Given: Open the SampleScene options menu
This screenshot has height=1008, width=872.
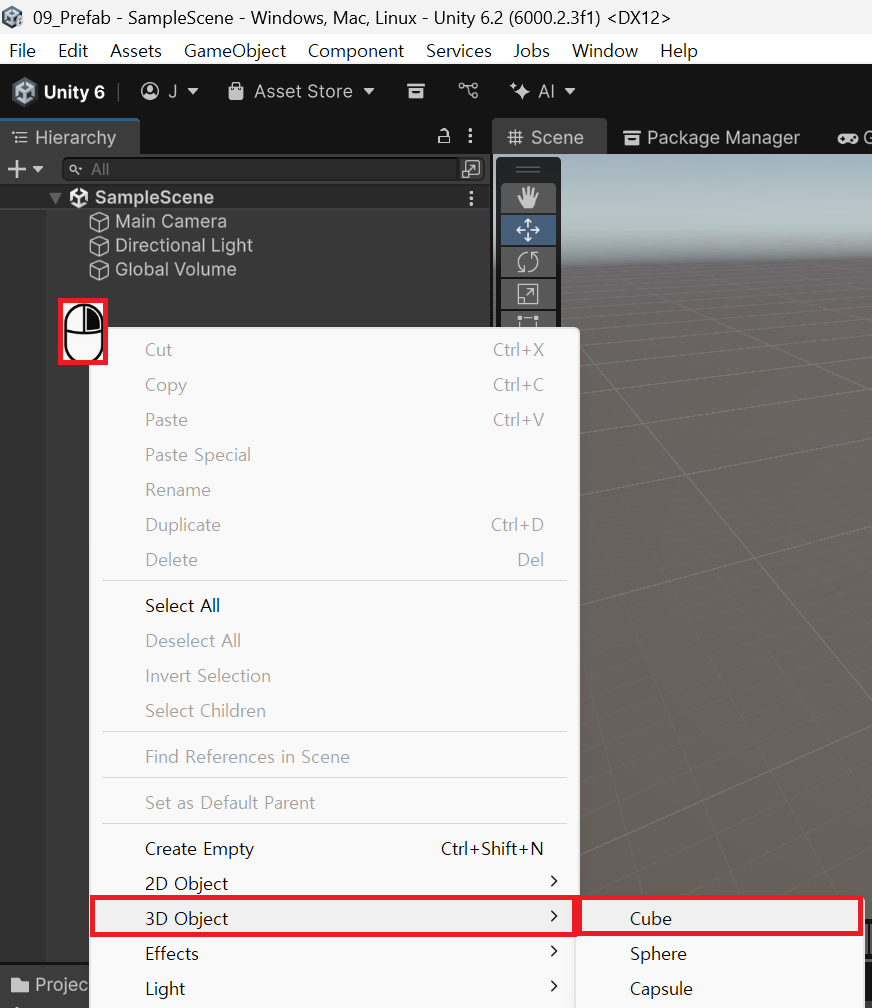Looking at the screenshot, I should click(471, 198).
